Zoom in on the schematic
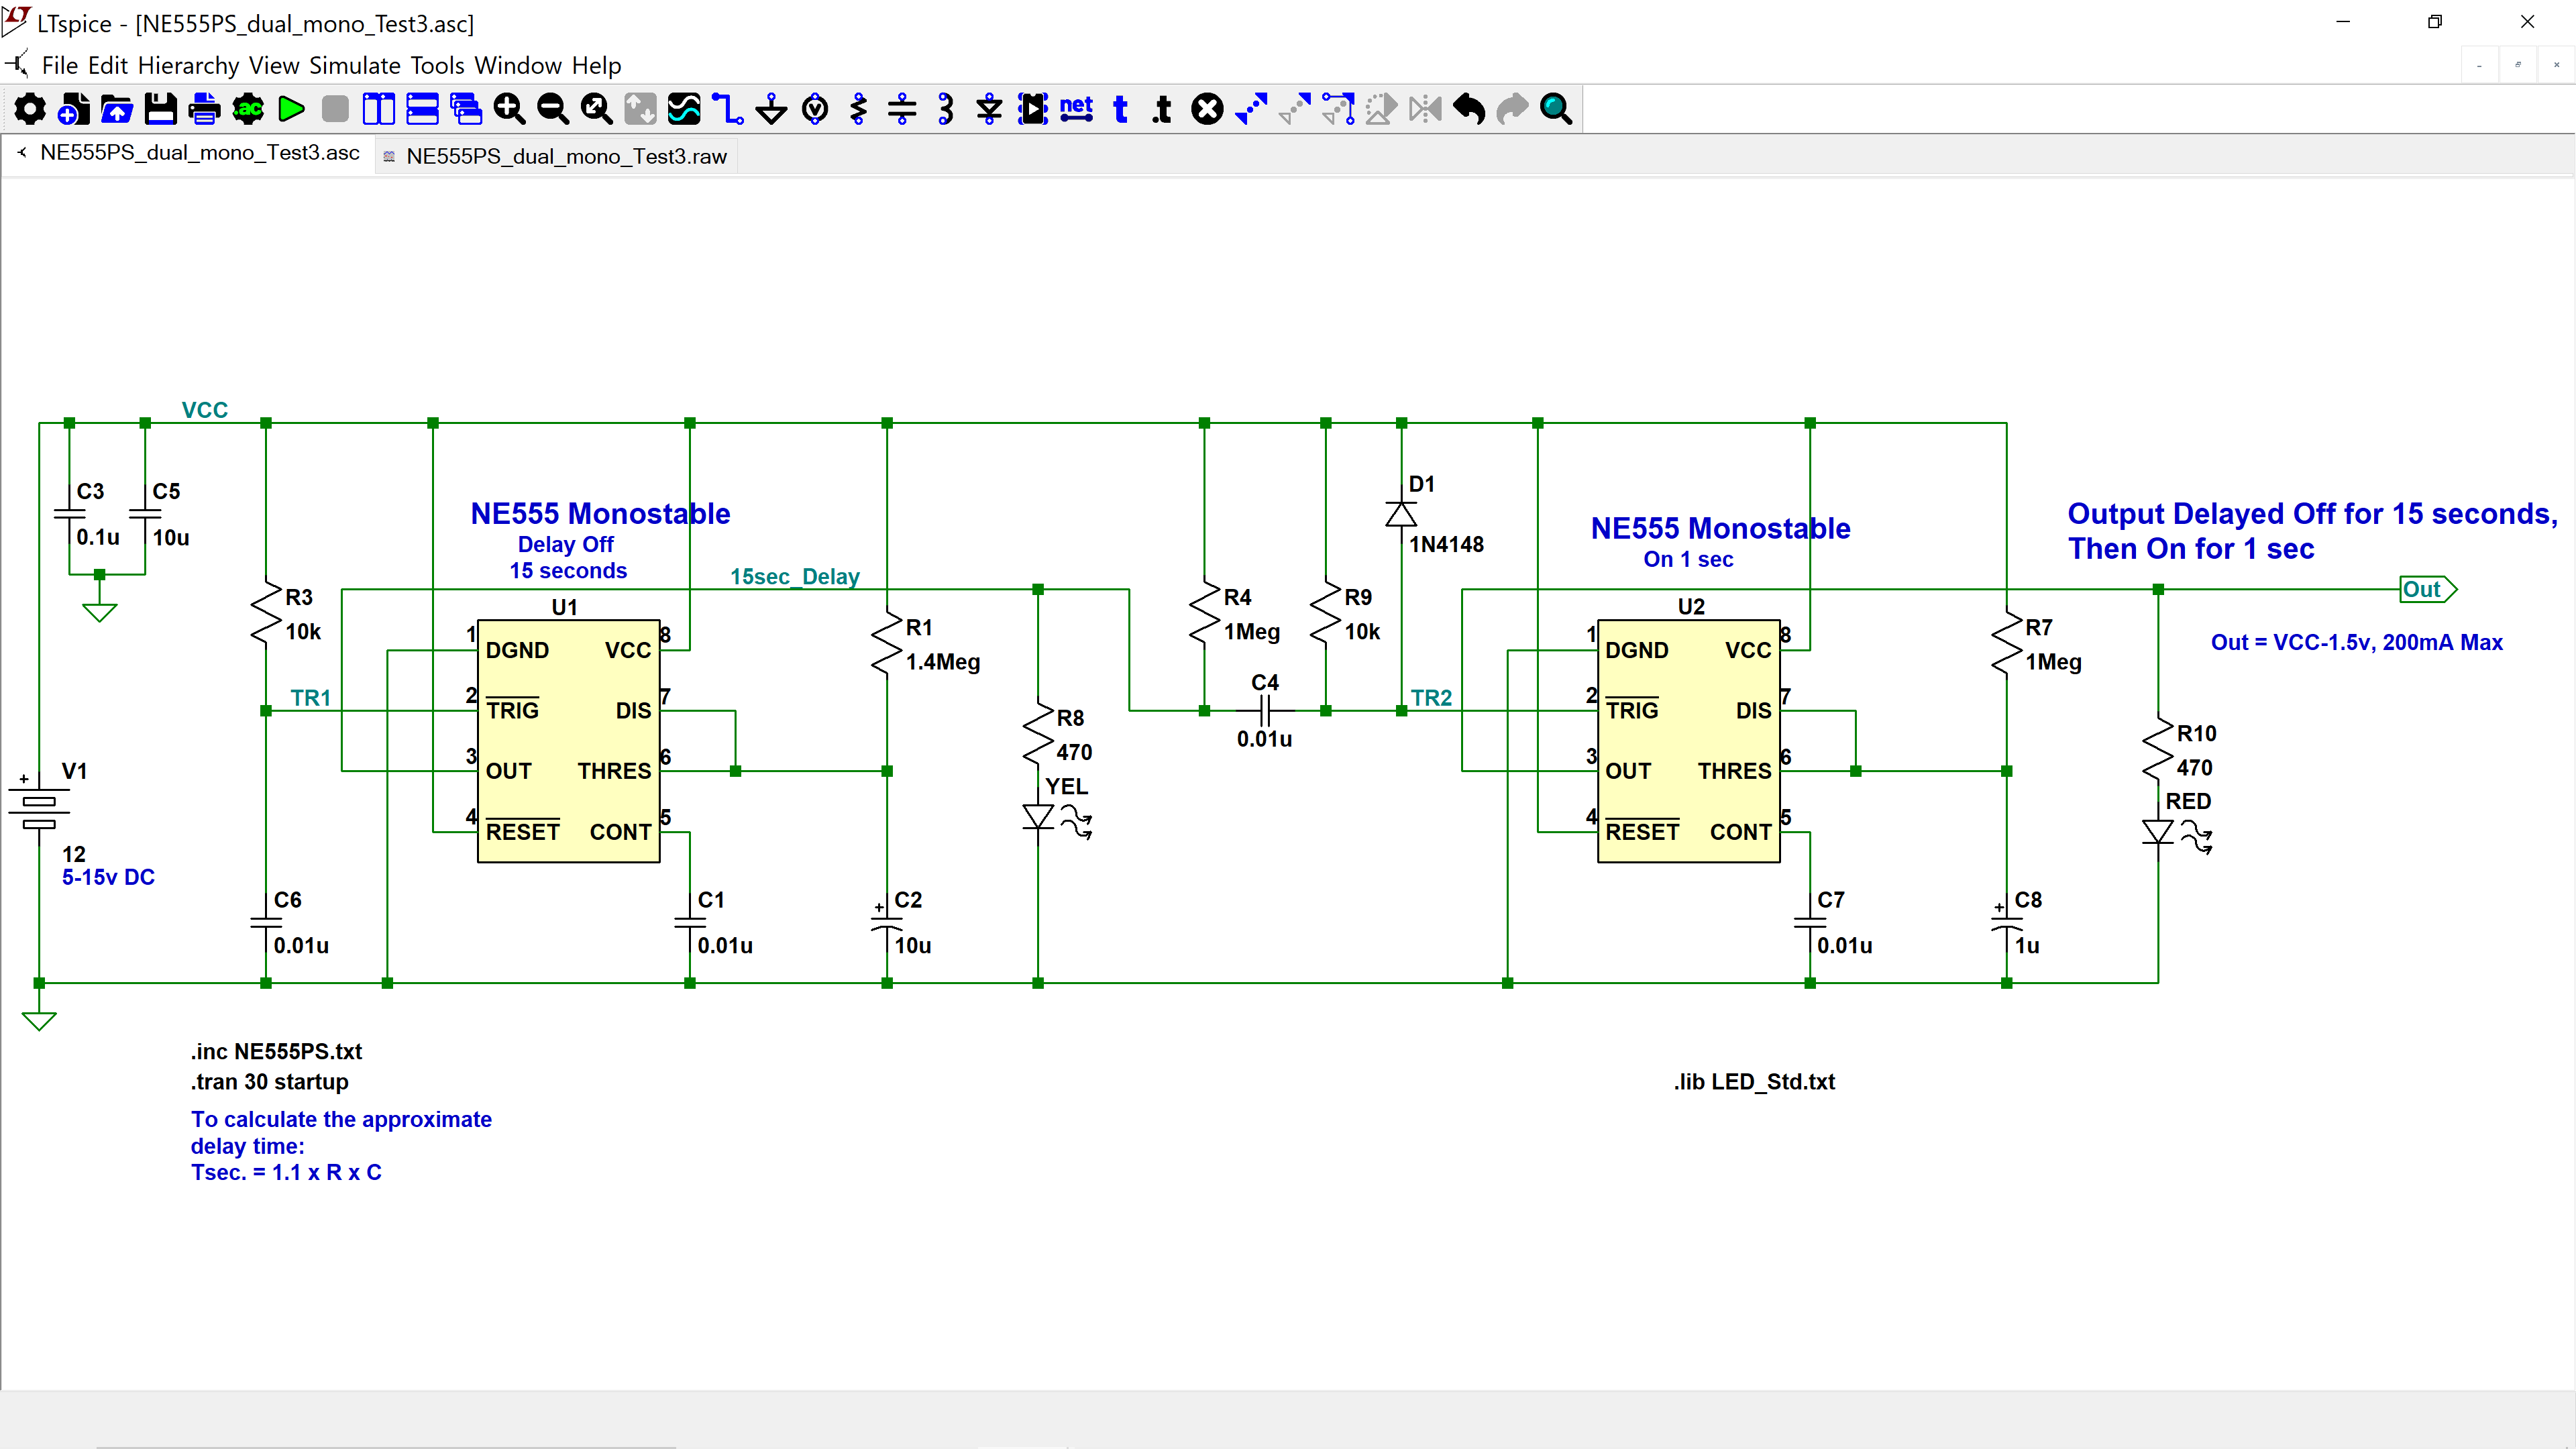Viewport: 2576px width, 1449px height. (x=509, y=109)
